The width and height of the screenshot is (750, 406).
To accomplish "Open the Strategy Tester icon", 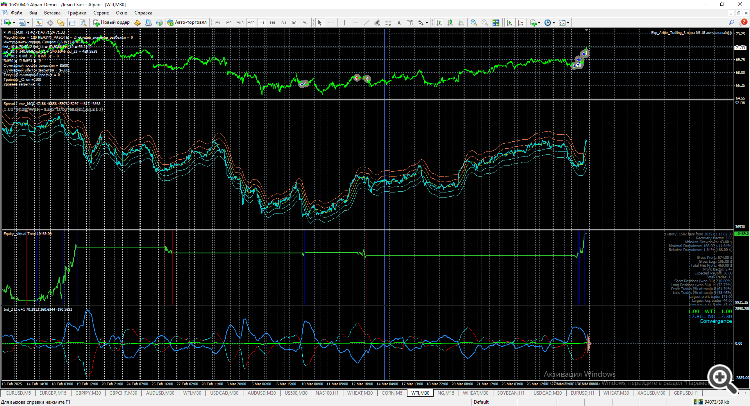I will (x=83, y=22).
